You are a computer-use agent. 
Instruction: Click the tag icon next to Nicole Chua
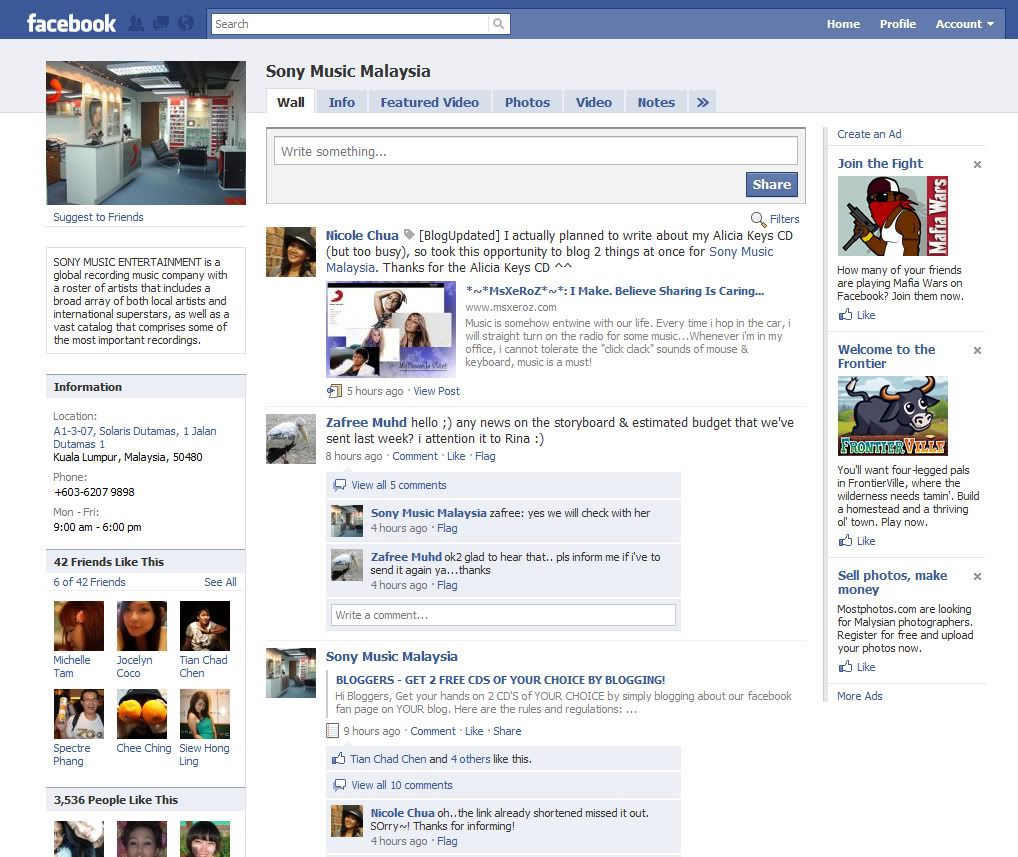[409, 234]
